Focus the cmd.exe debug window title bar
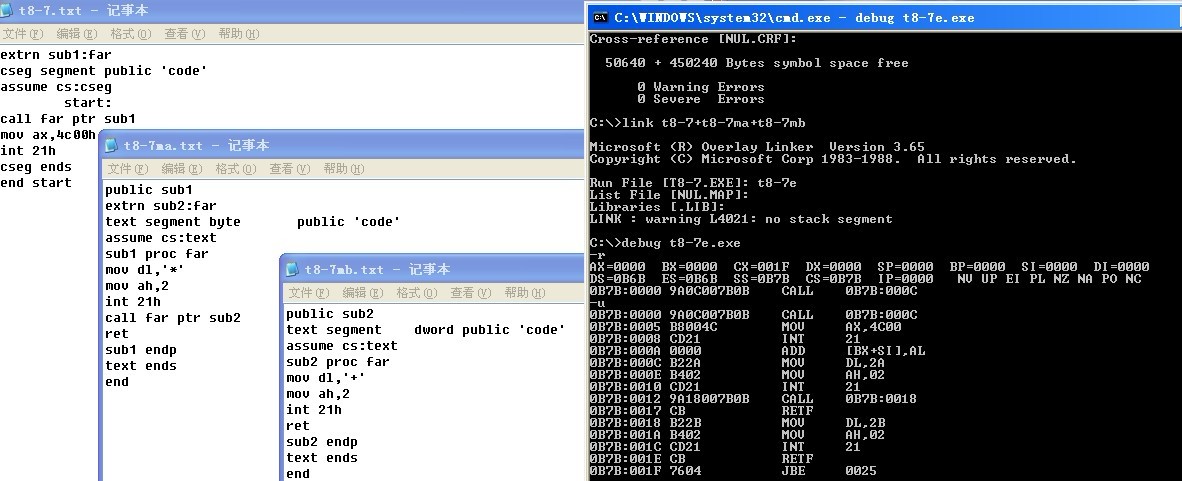The height and width of the screenshot is (481, 1182). click(883, 17)
